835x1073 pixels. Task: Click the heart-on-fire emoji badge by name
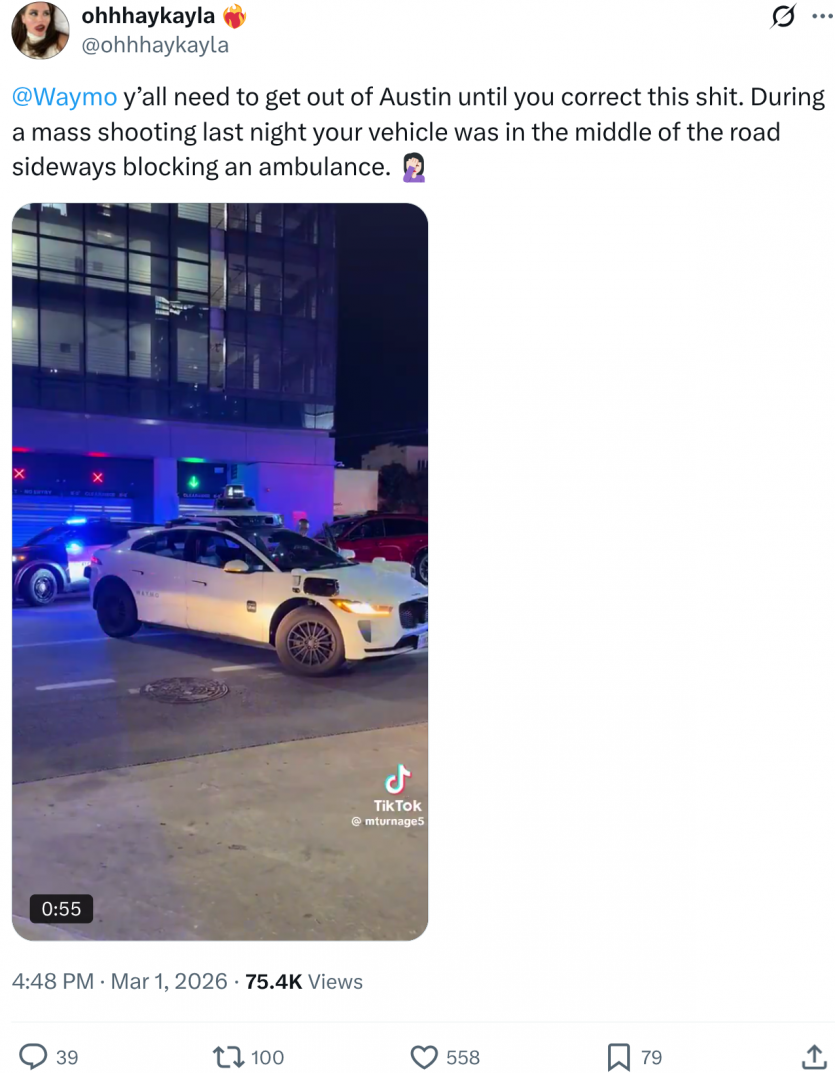click(235, 16)
